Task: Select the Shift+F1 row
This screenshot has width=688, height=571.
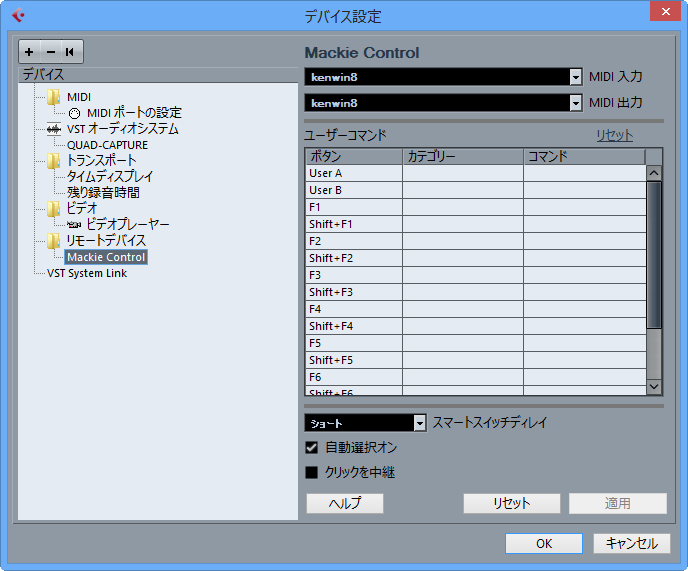Action: pyautogui.click(x=476, y=224)
